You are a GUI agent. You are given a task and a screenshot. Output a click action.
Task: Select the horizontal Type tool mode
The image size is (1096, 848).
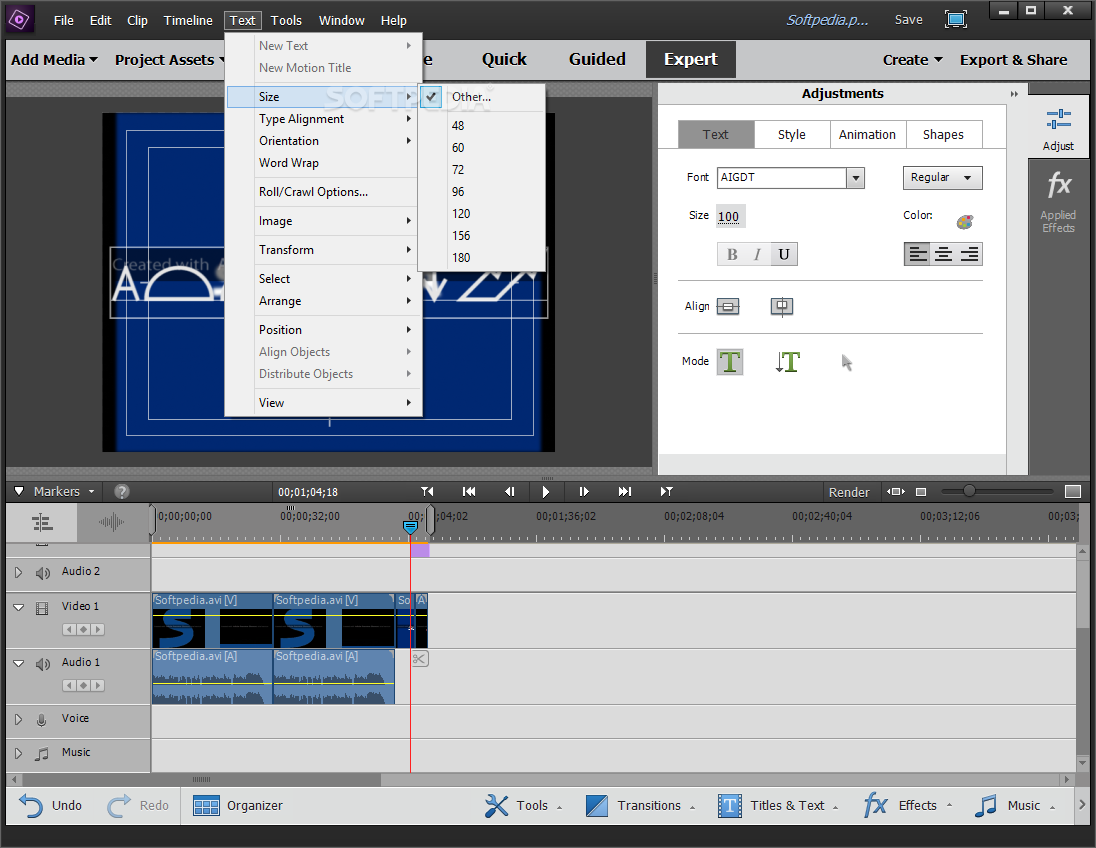point(730,361)
